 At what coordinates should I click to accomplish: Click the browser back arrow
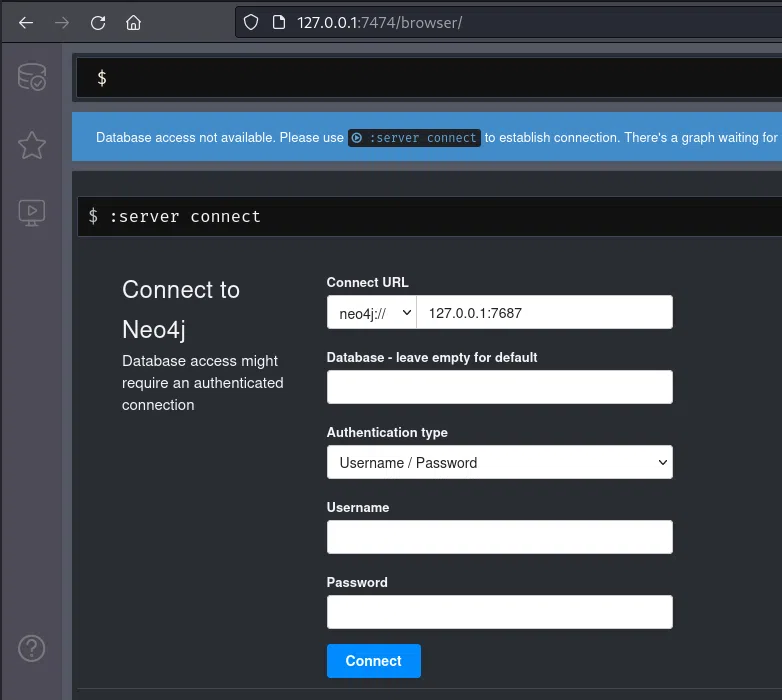26,22
